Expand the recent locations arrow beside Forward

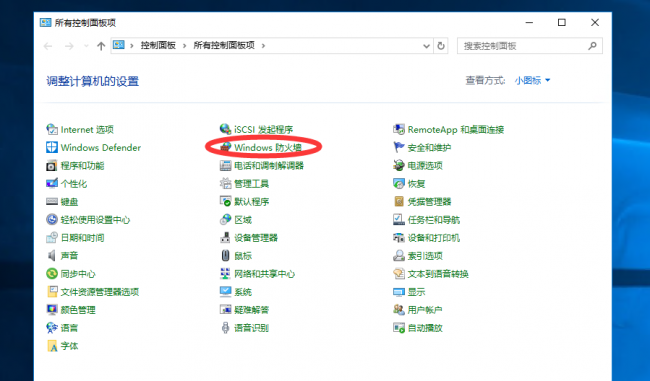[x=86, y=46]
